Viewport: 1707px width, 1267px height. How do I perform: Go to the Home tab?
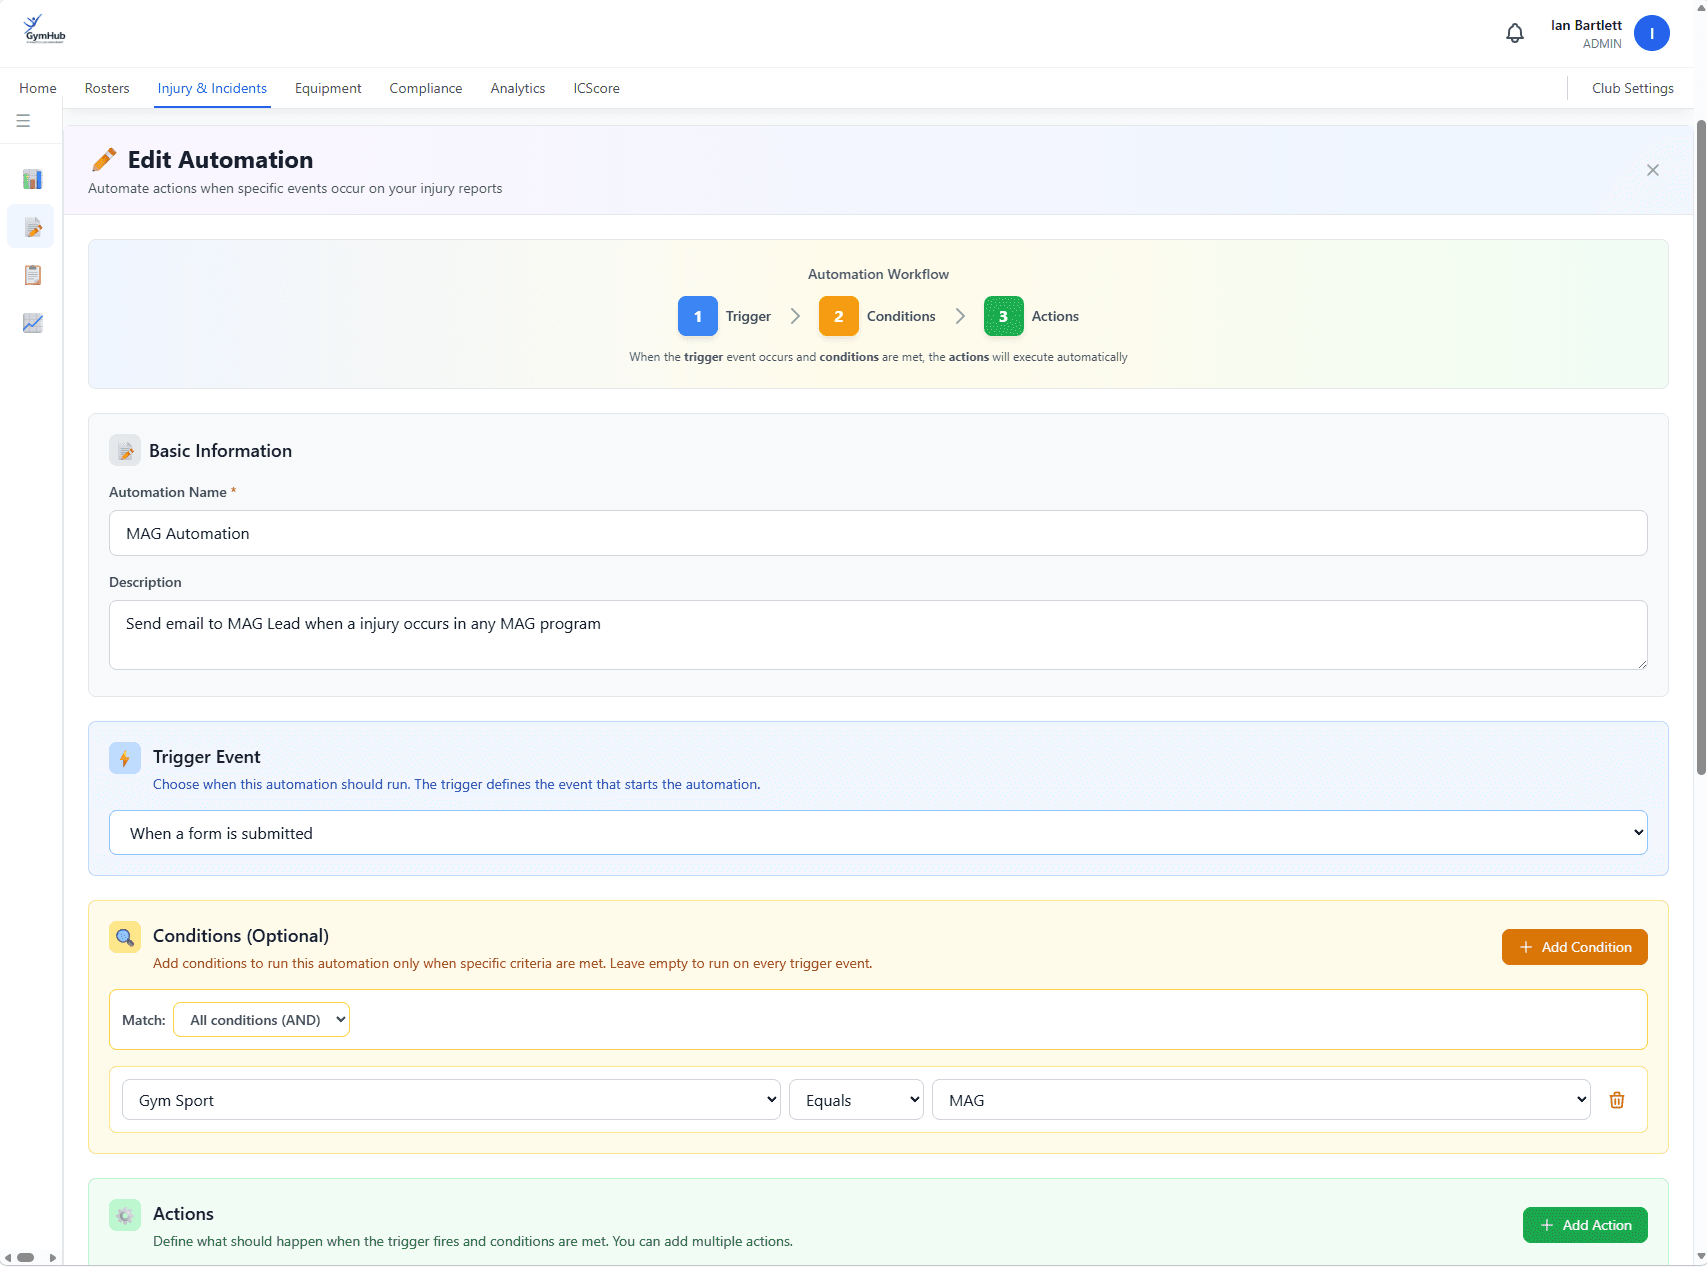(x=38, y=88)
